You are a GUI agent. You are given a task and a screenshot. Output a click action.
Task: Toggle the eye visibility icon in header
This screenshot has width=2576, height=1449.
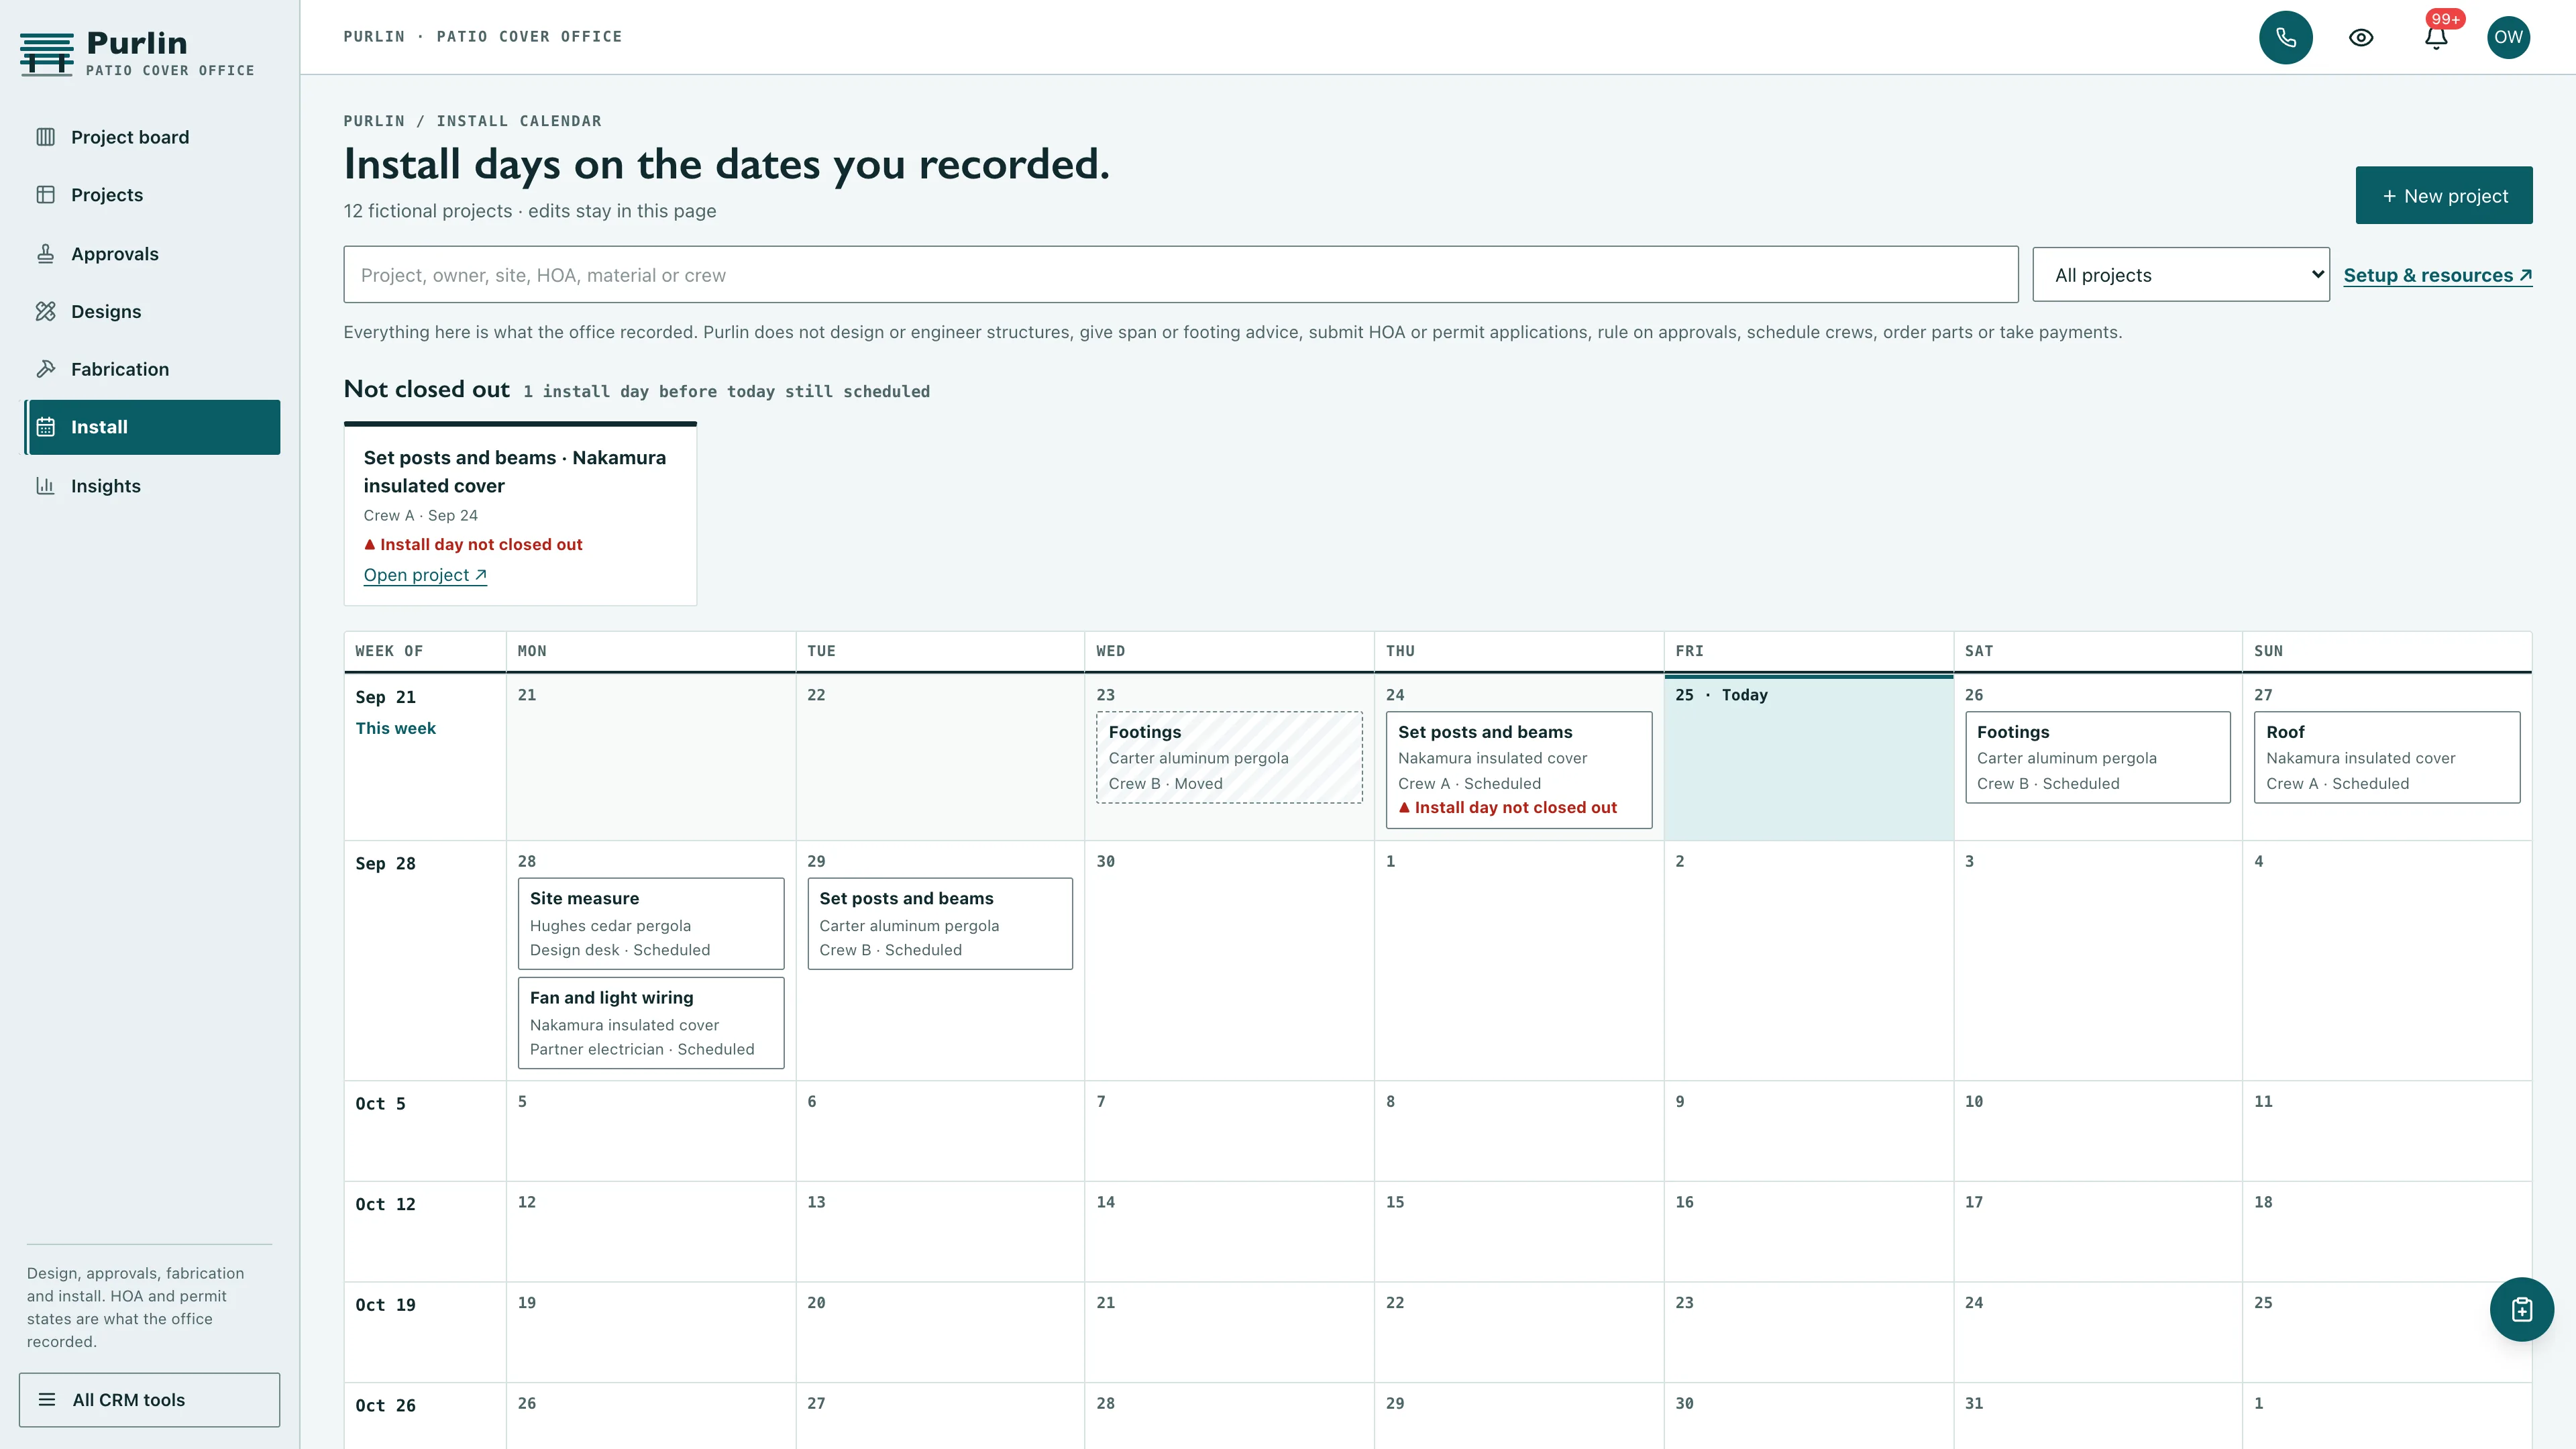(x=2361, y=37)
